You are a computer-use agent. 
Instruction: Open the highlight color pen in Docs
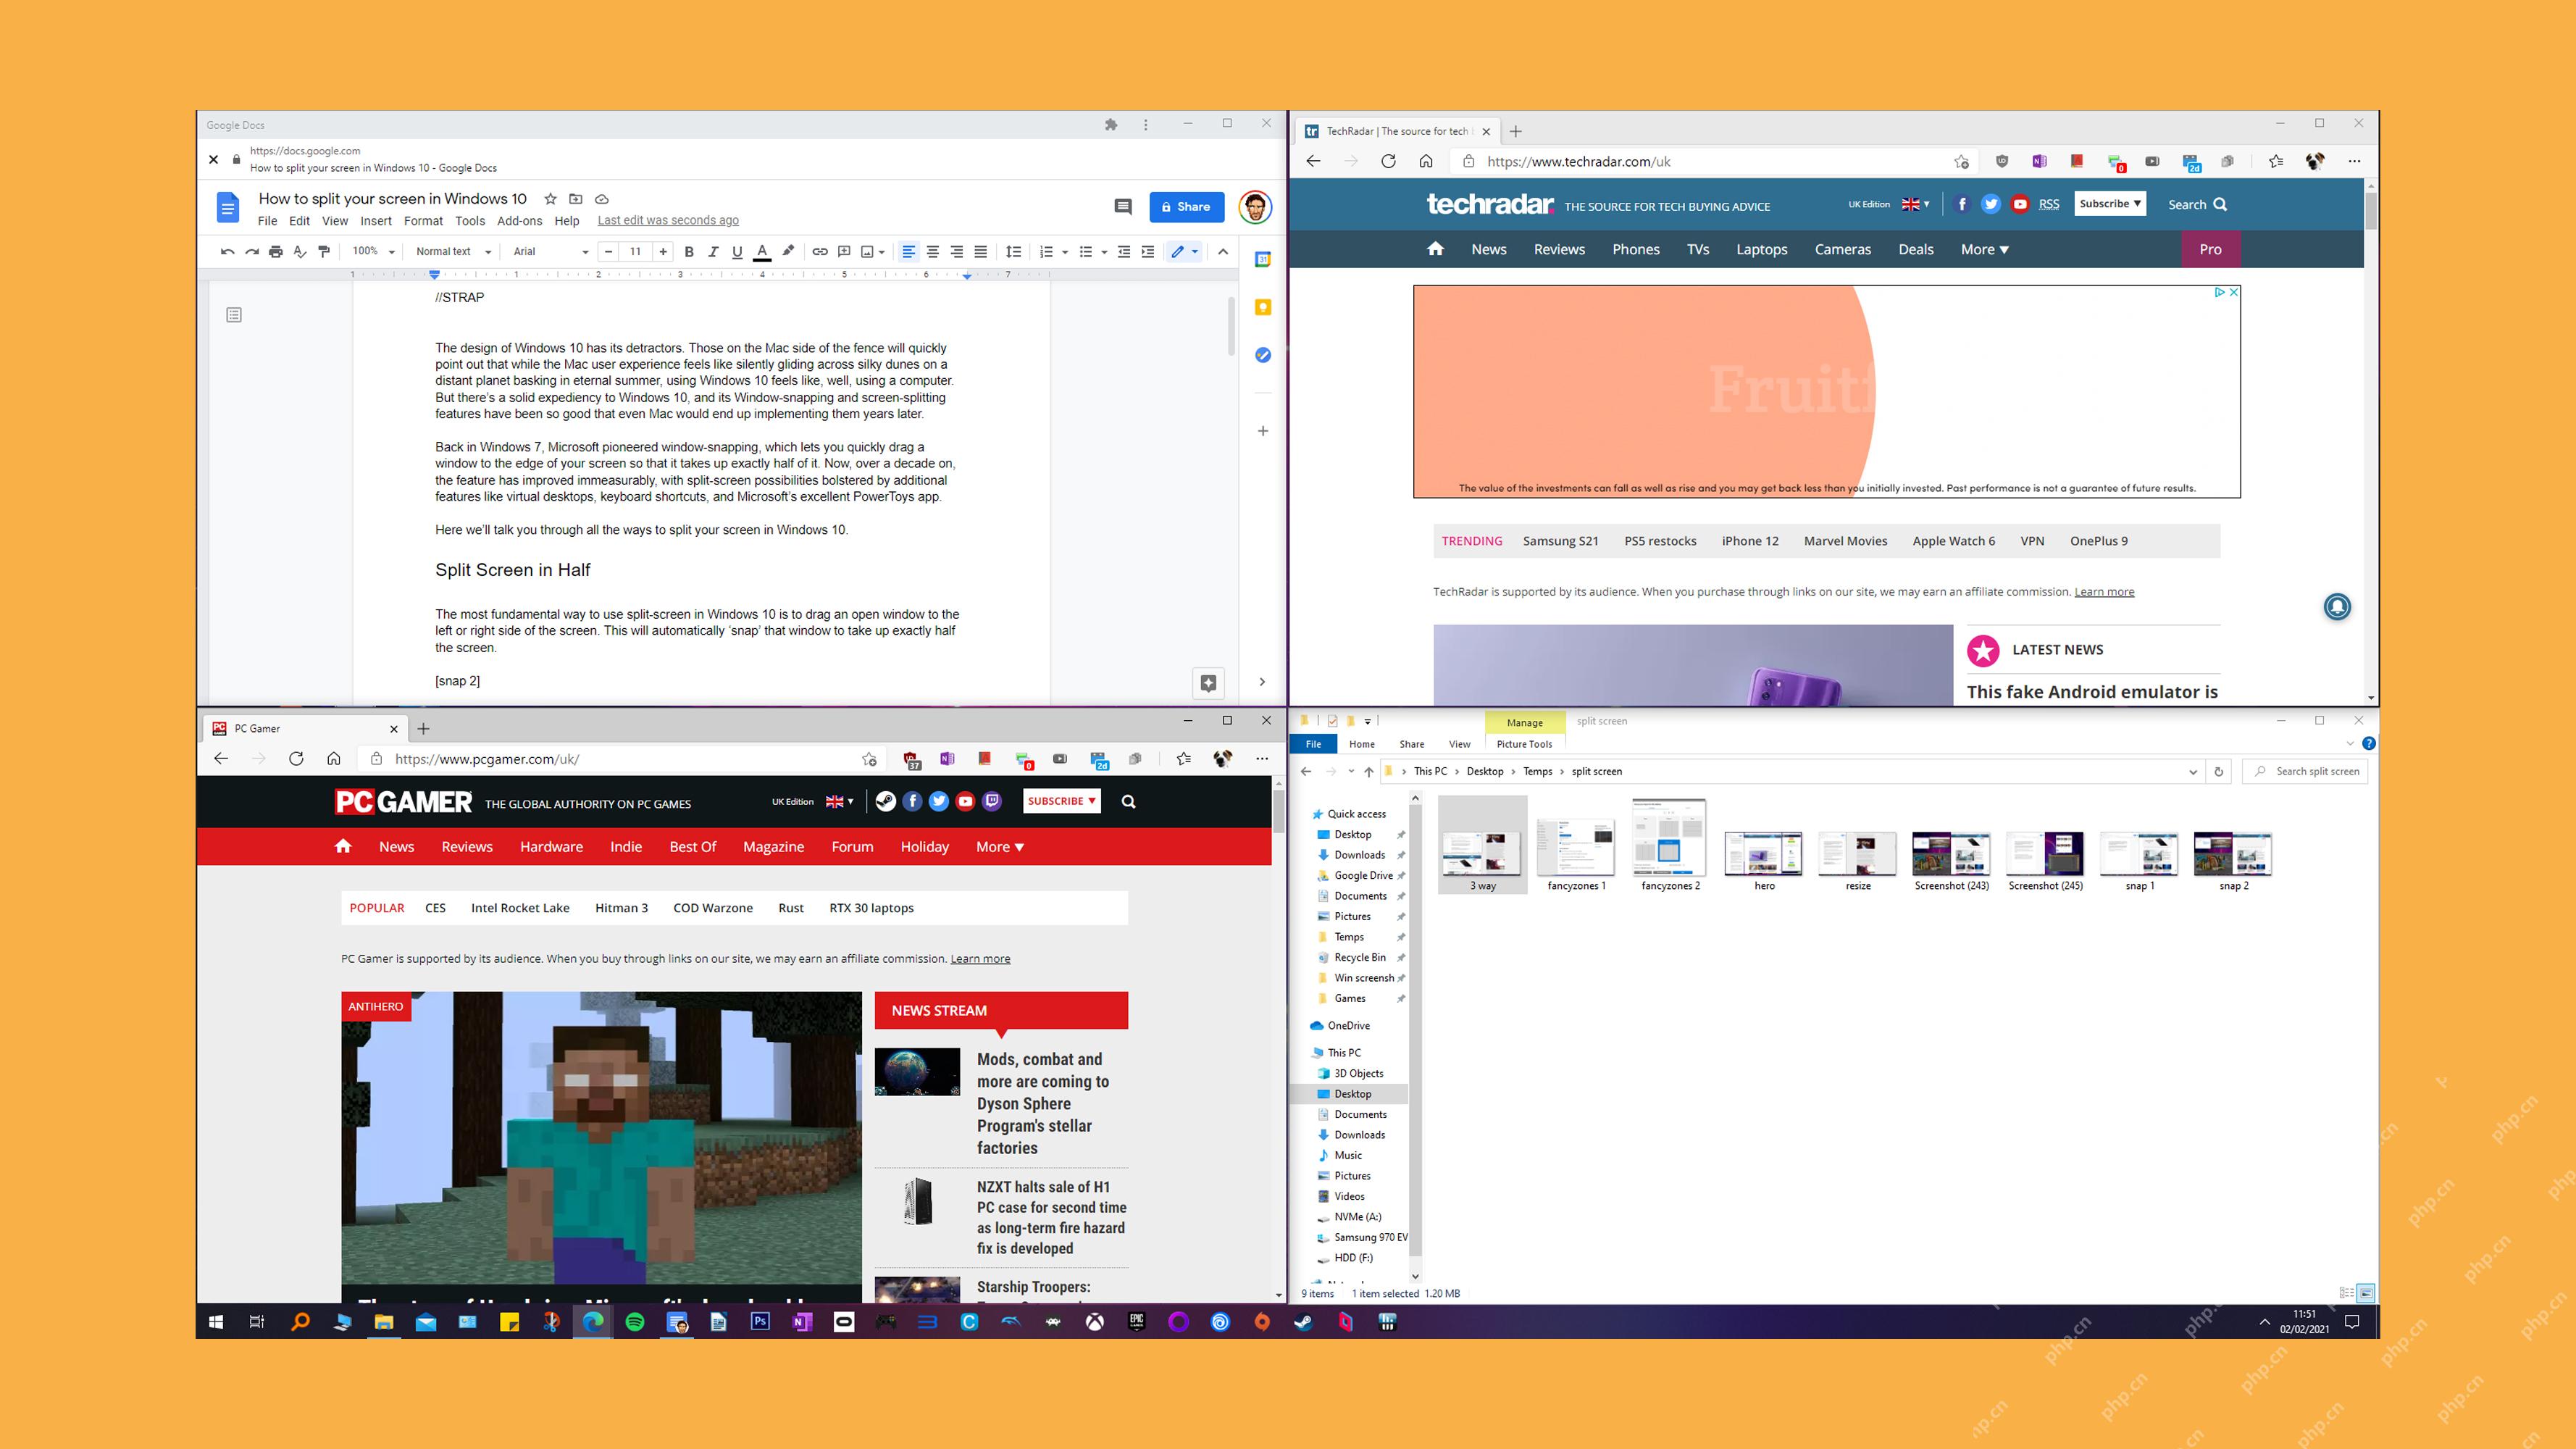pyautogui.click(x=788, y=252)
